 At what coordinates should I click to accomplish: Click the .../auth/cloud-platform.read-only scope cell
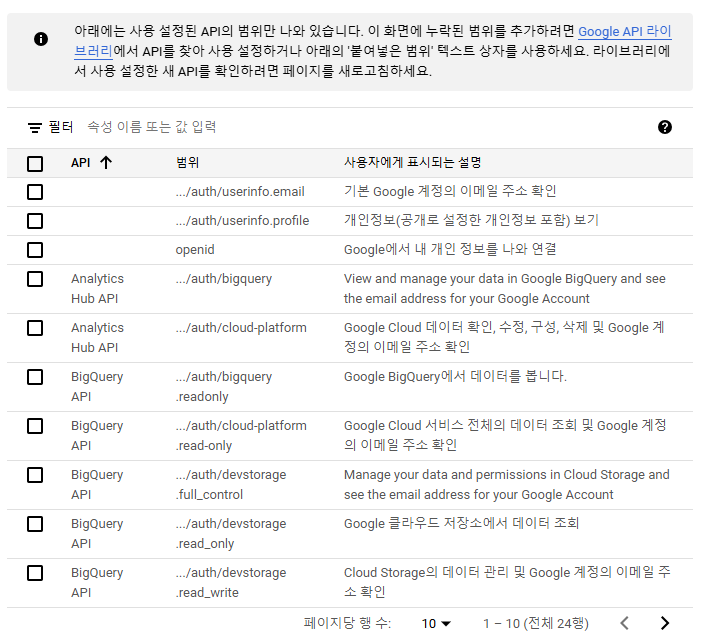[x=241, y=436]
